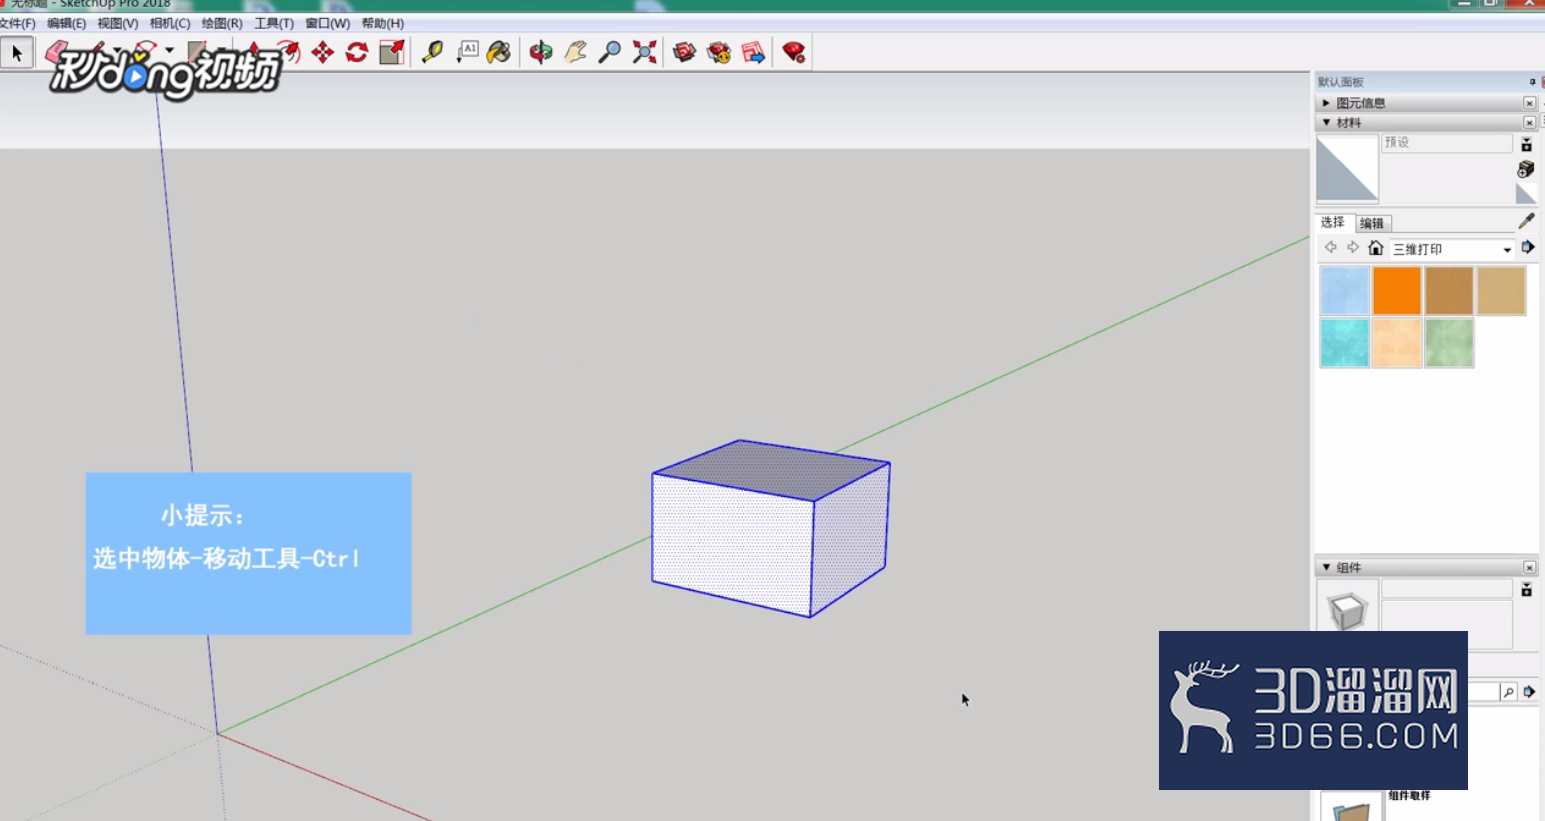The width and height of the screenshot is (1545, 821).
Task: Close the 材料 panel
Action: [x=1529, y=123]
